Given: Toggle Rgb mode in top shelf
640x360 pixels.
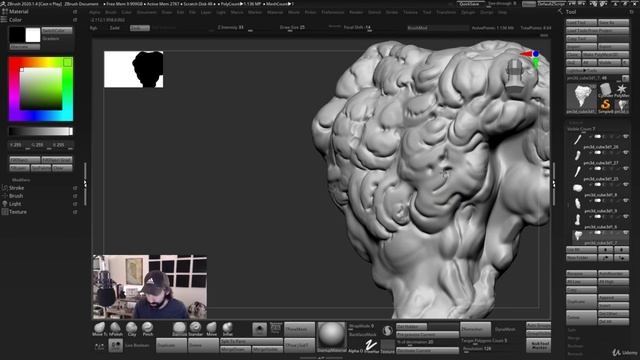Looking at the screenshot, I should coord(94,28).
